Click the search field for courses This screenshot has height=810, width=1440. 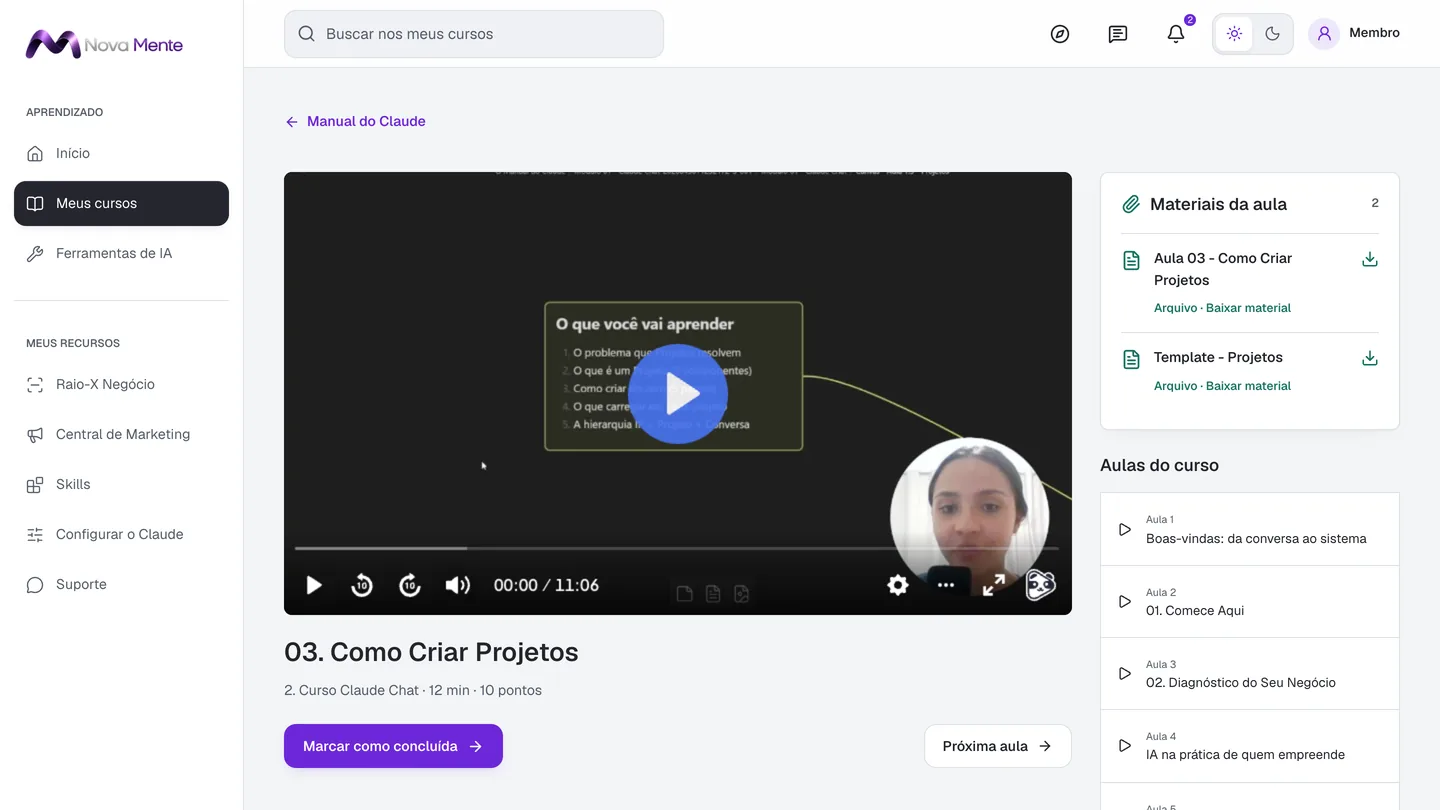474,34
